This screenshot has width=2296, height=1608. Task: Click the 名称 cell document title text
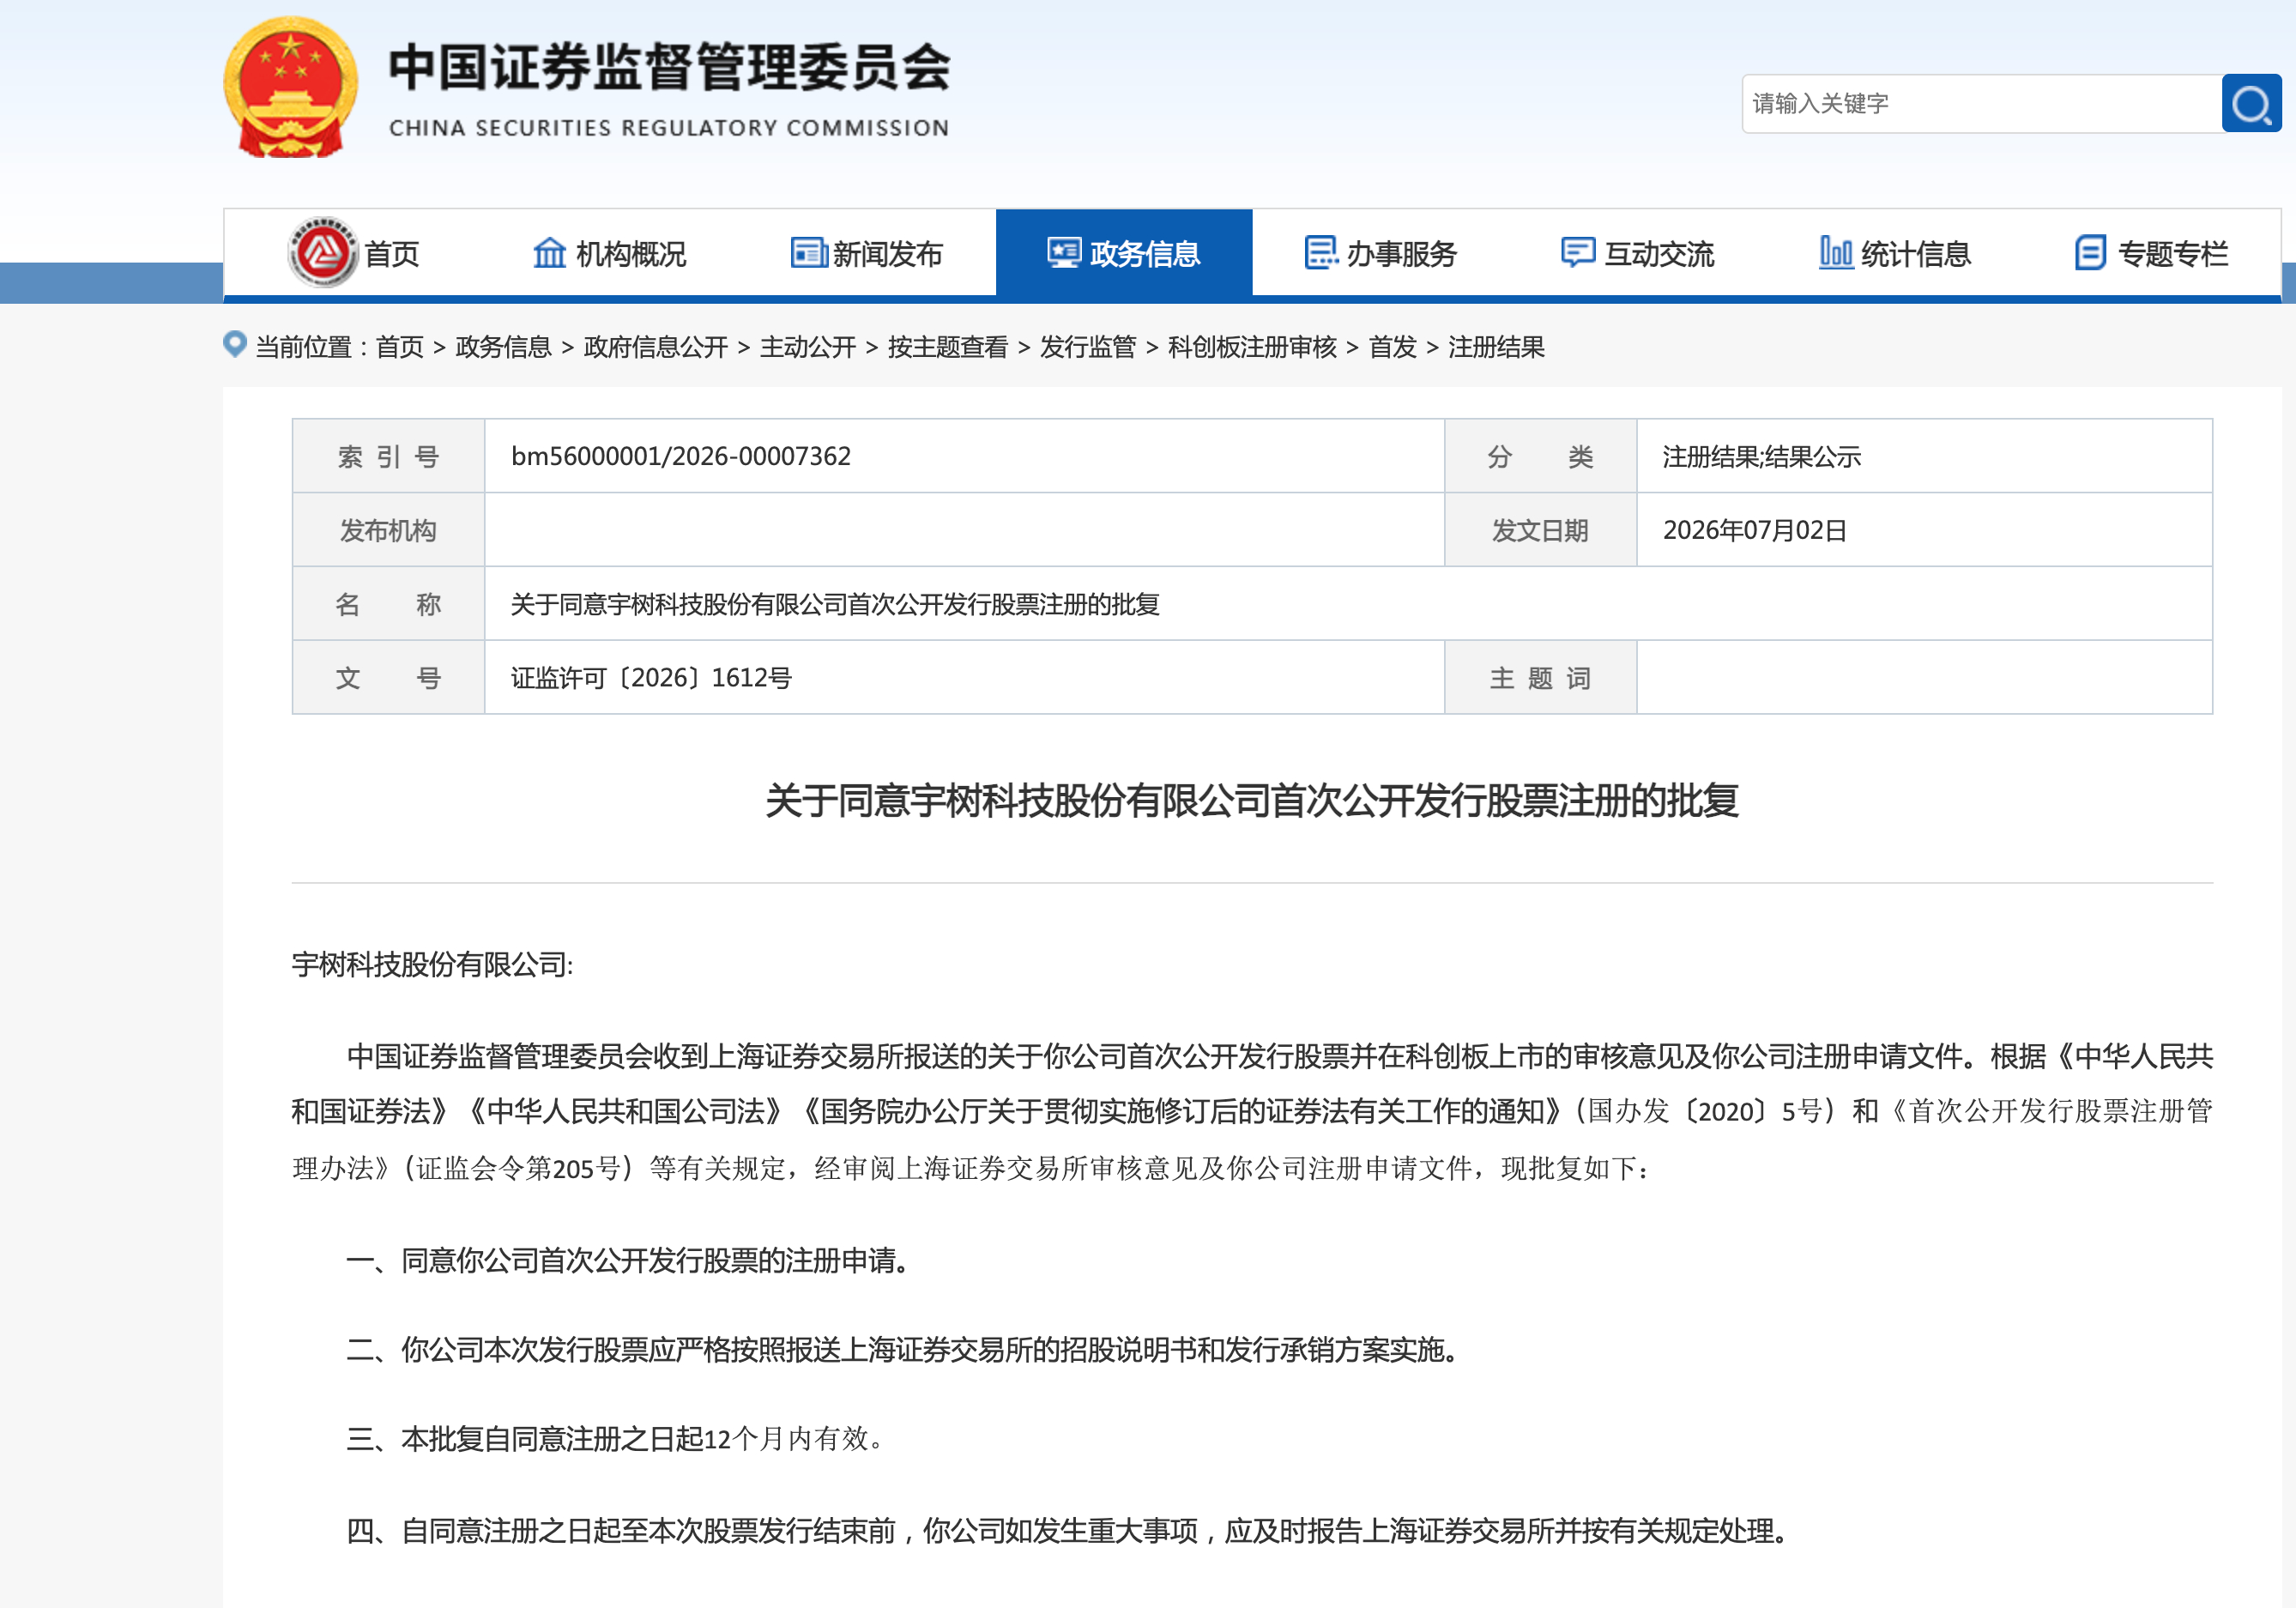[835, 604]
